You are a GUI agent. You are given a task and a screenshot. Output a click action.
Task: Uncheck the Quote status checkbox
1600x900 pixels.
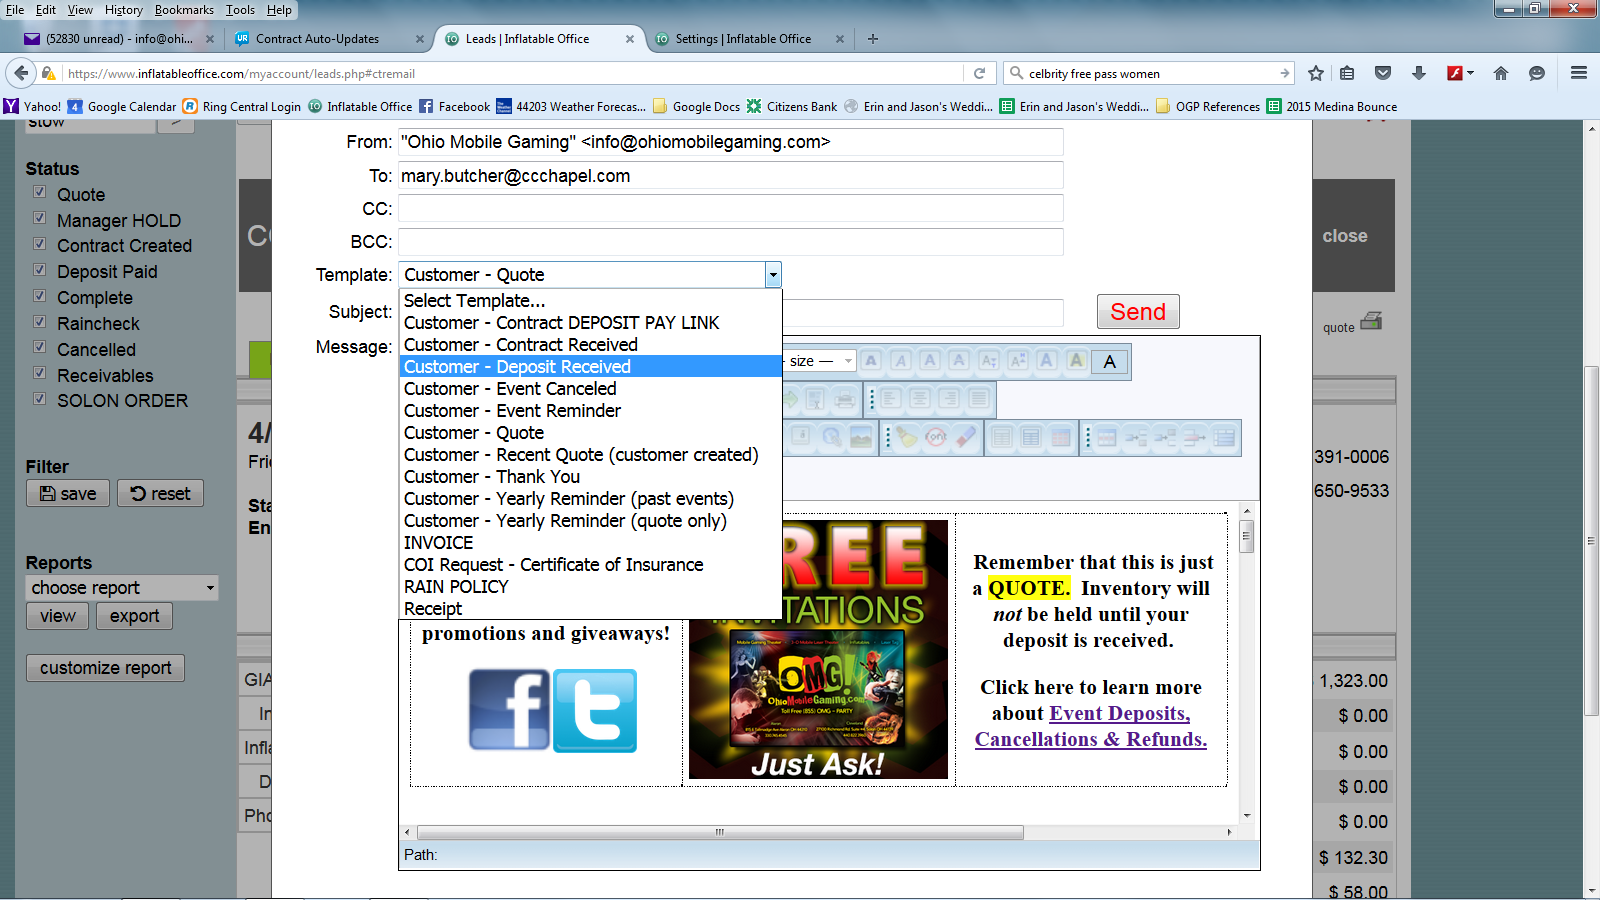point(40,192)
